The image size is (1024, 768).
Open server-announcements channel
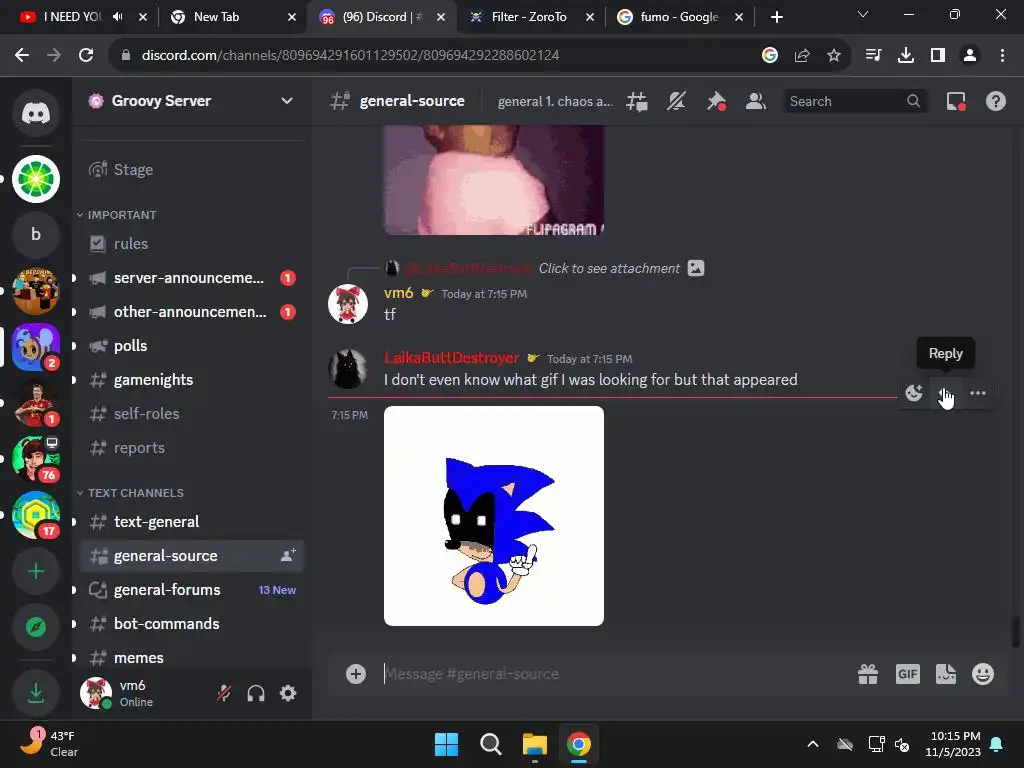pyautogui.click(x=191, y=278)
